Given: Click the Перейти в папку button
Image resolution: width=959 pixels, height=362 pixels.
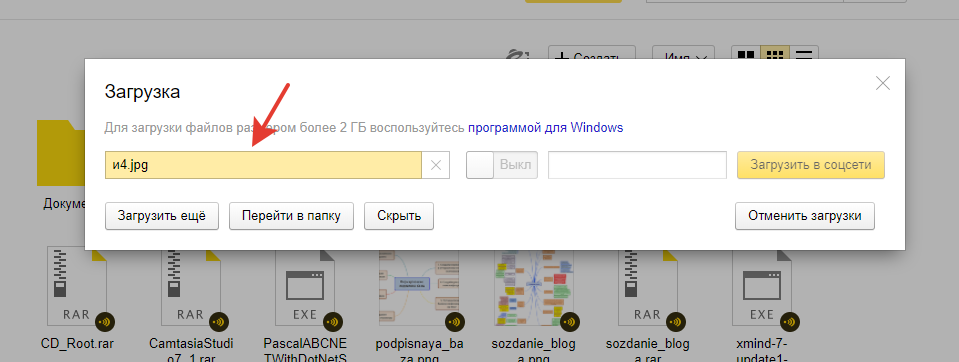Looking at the screenshot, I should [291, 216].
